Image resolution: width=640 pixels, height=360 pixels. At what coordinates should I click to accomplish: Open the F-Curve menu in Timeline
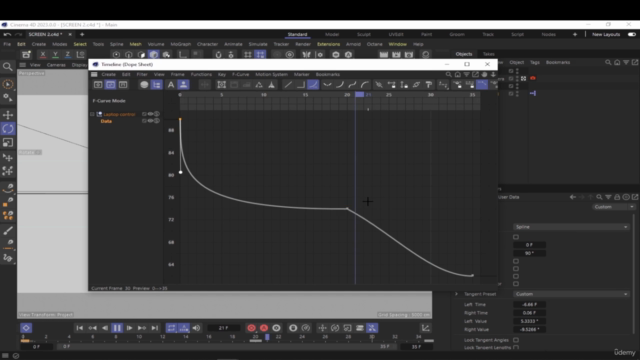240,74
